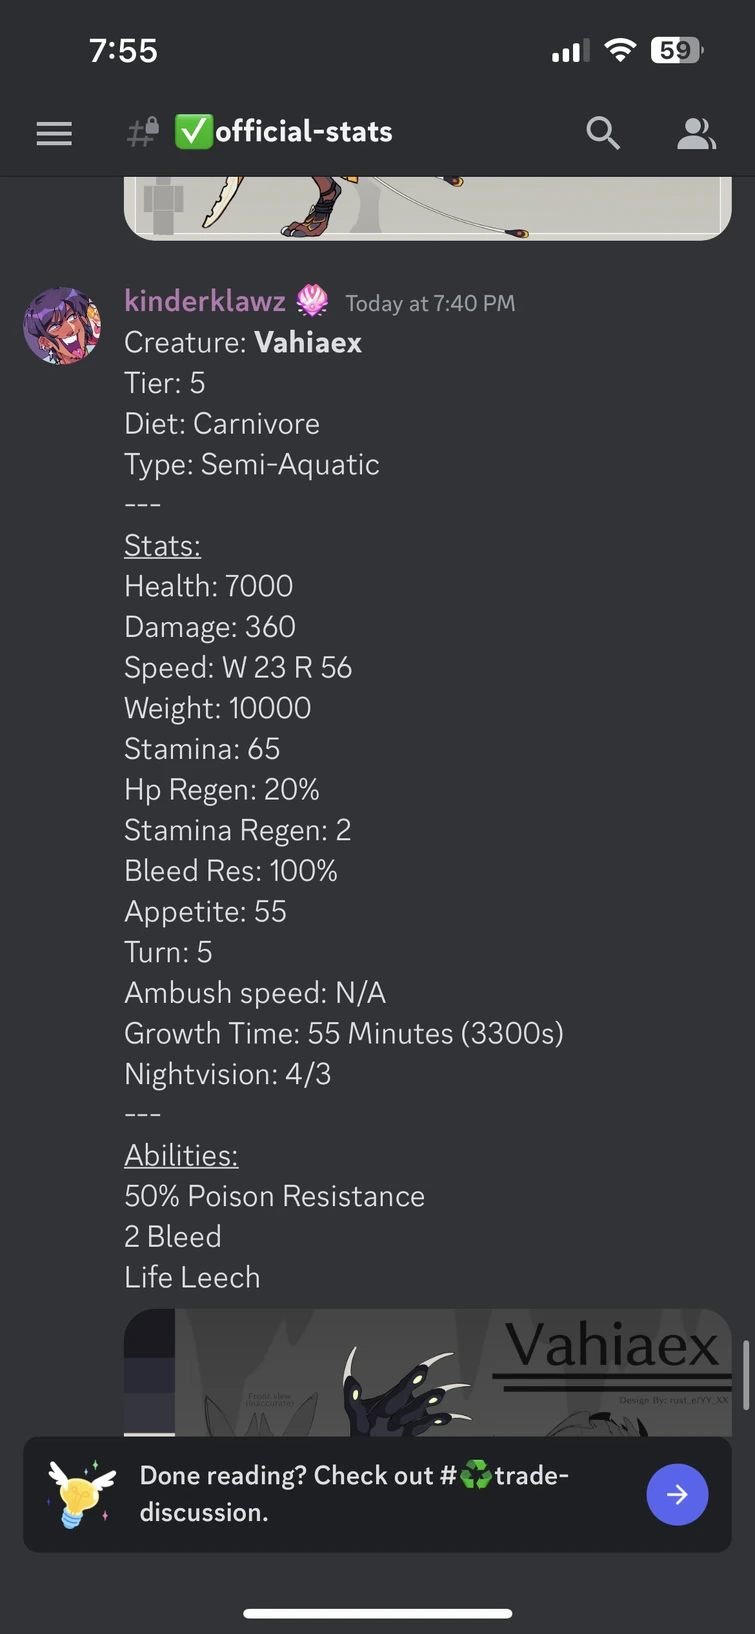Screen dimensions: 755x1634
Task: Tap the message scrollbar handle
Action: pyautogui.click(x=745, y=1375)
